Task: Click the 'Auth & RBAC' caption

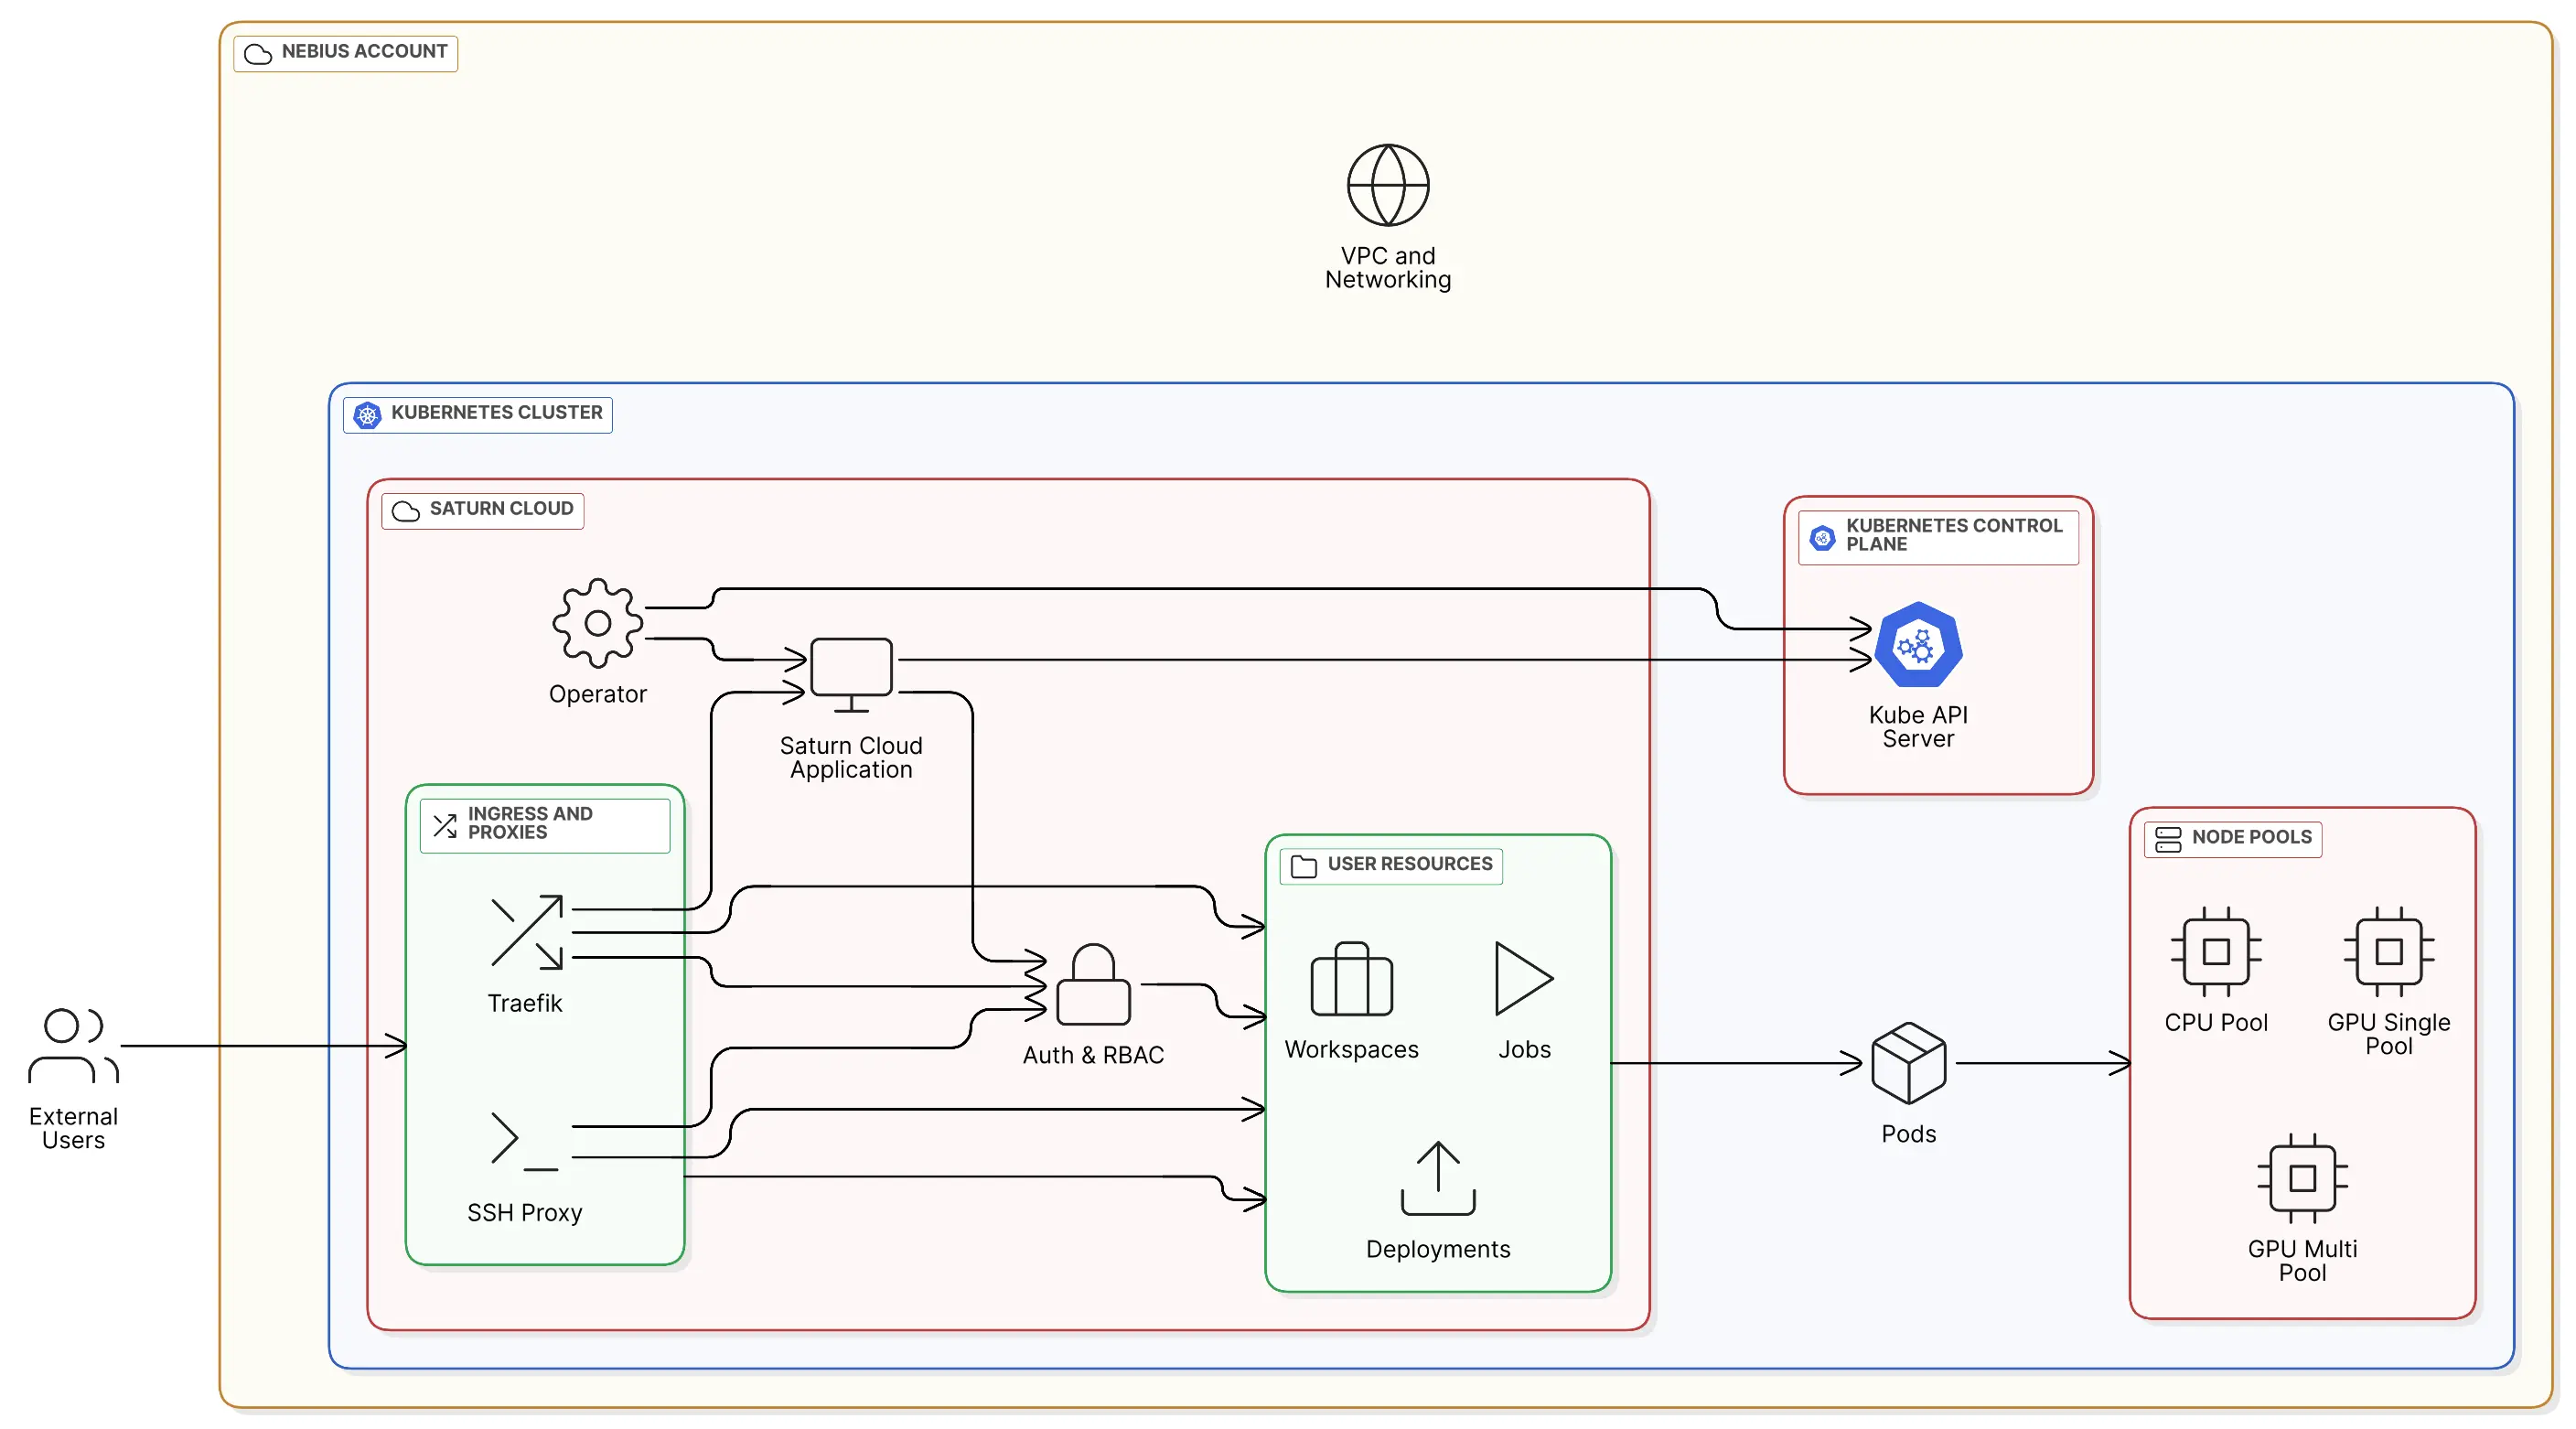Action: [x=1093, y=1055]
